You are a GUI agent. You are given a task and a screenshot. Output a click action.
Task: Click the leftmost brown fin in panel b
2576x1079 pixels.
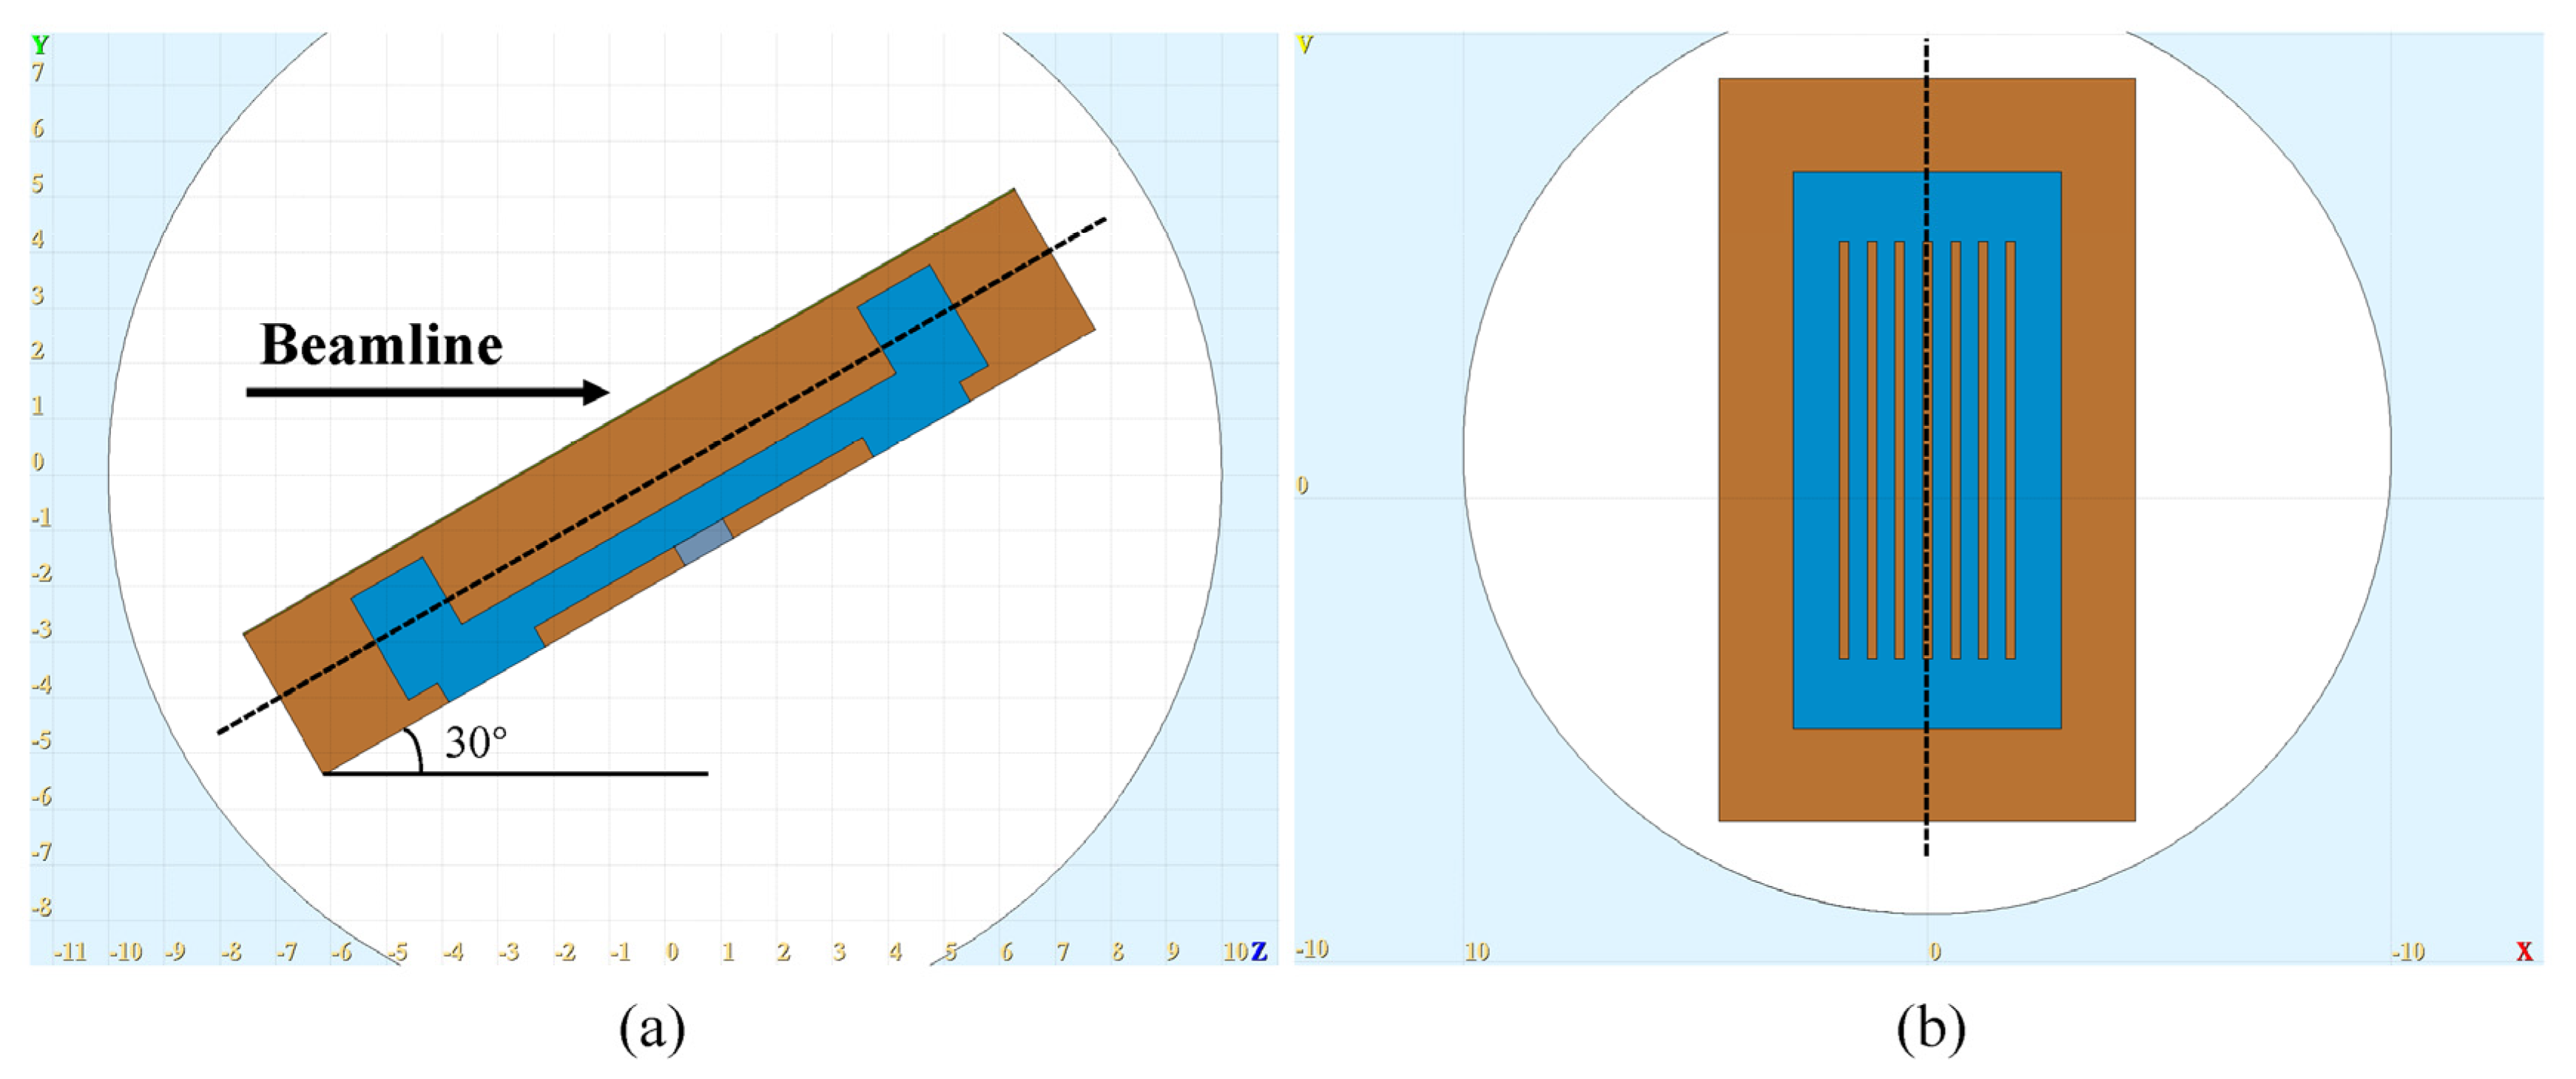(1844, 450)
